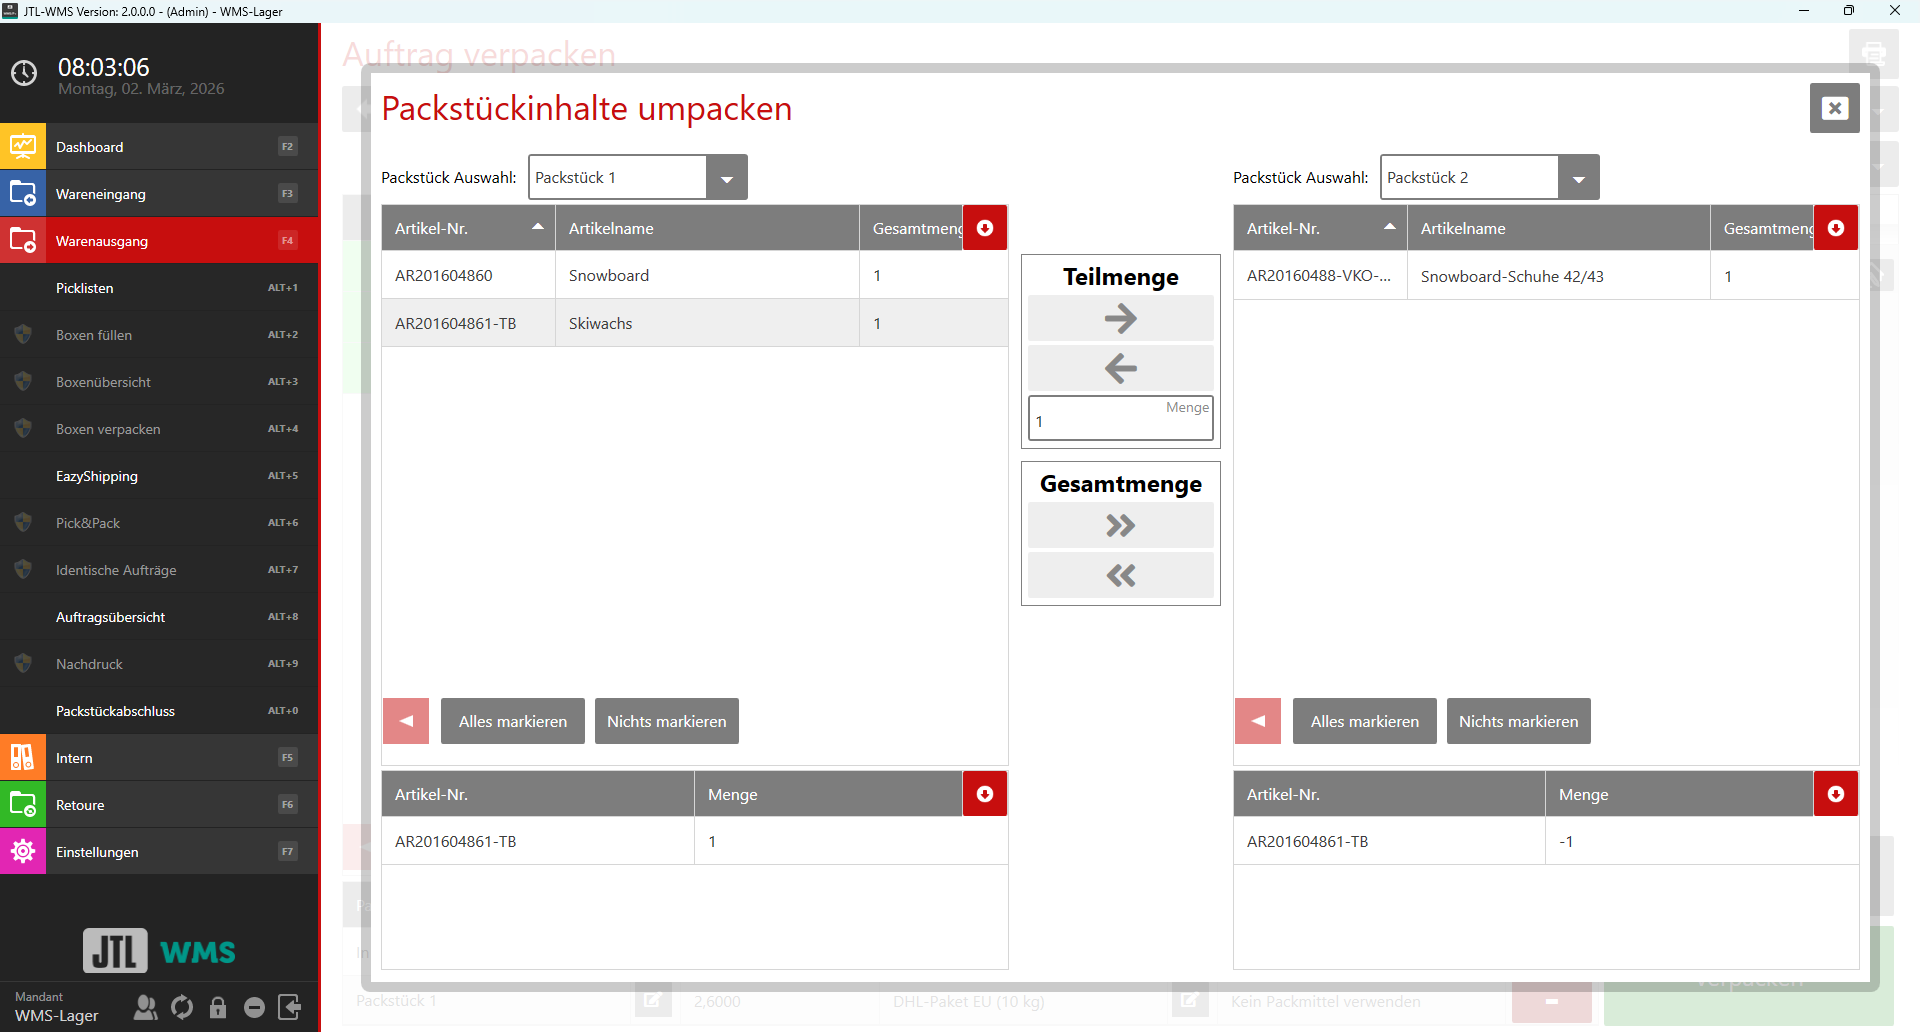The width and height of the screenshot is (1920, 1032).
Task: Move Gesamtmenge left with double chevron
Action: click(1120, 576)
